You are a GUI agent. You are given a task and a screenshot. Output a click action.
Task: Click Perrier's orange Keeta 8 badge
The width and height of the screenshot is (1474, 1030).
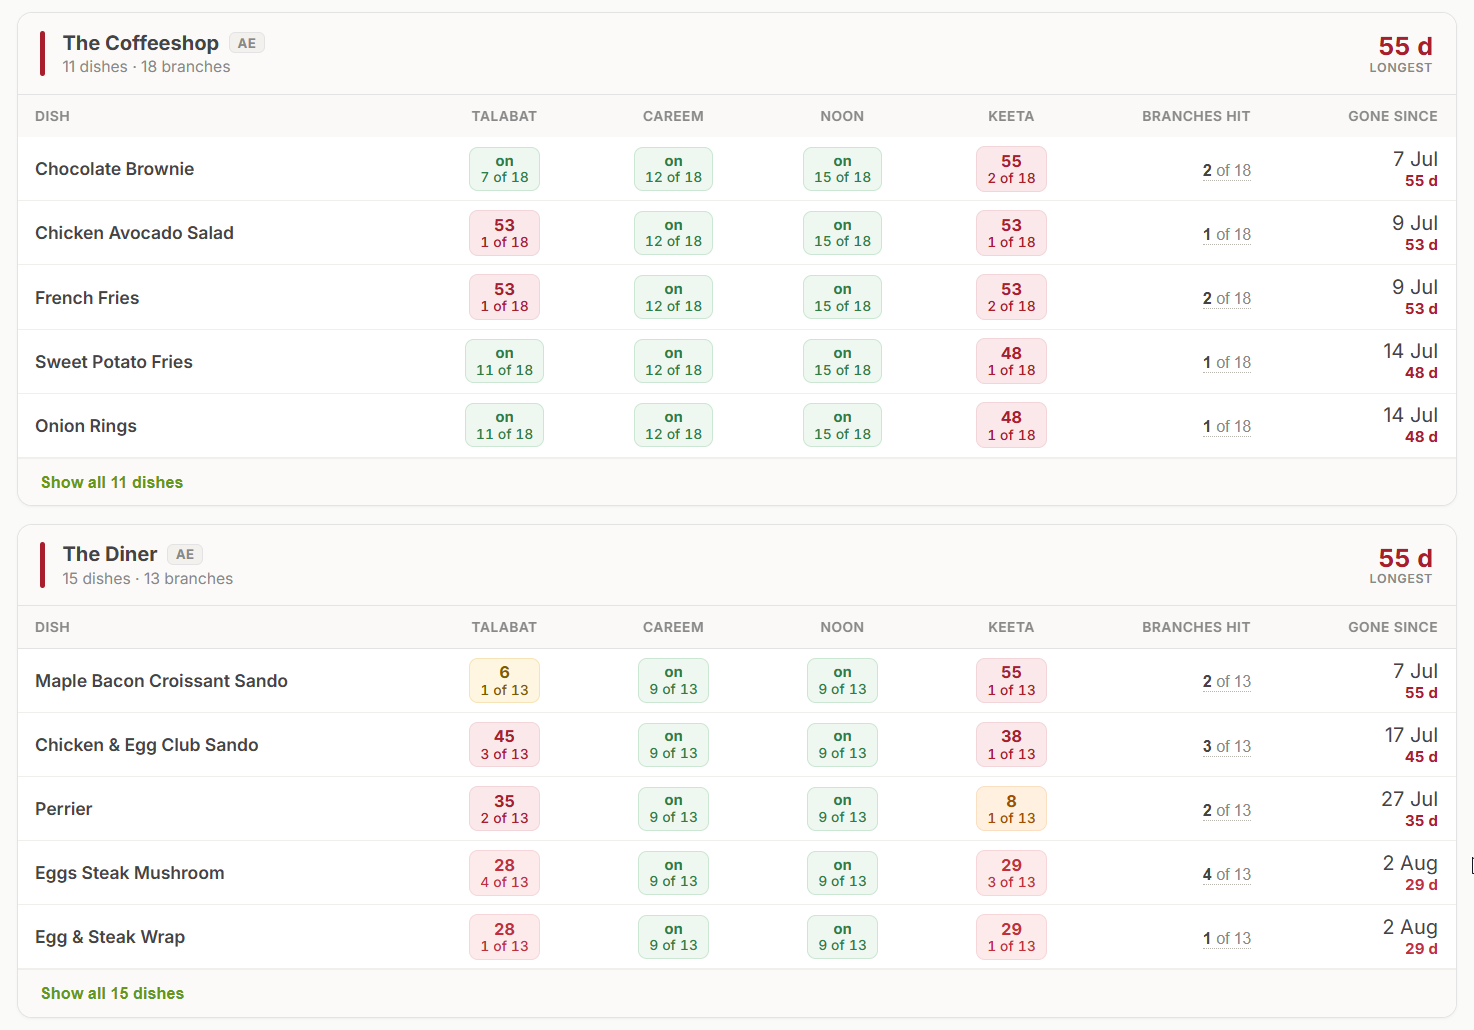pyautogui.click(x=1011, y=808)
